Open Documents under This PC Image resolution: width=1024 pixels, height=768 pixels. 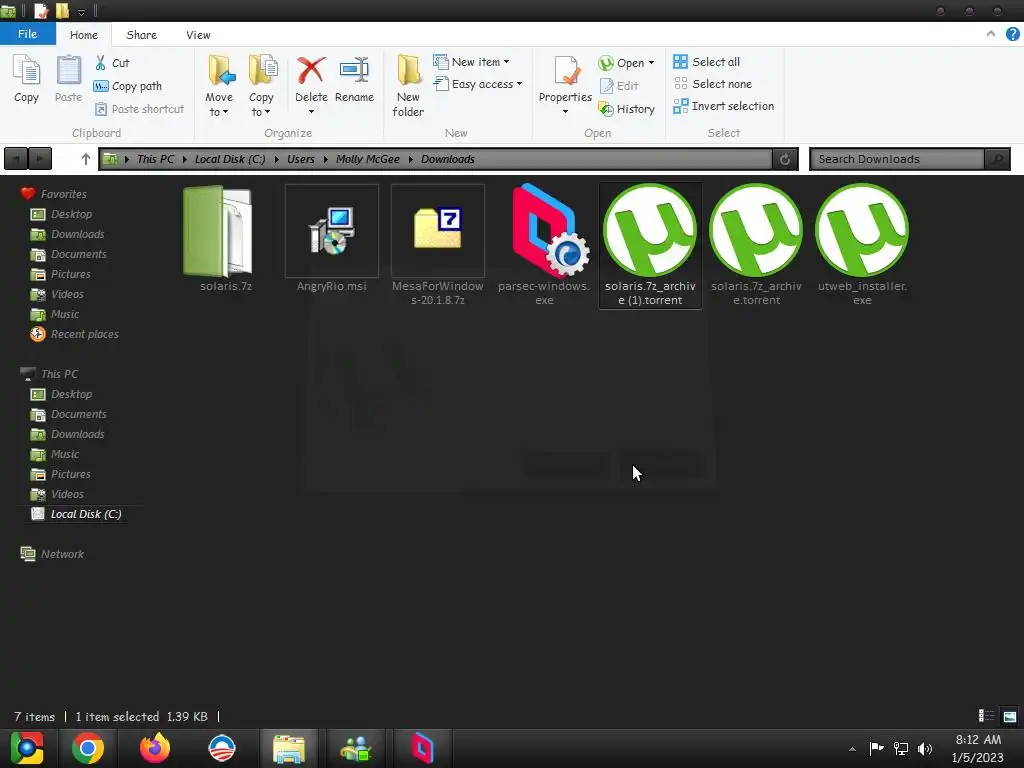coord(69,414)
